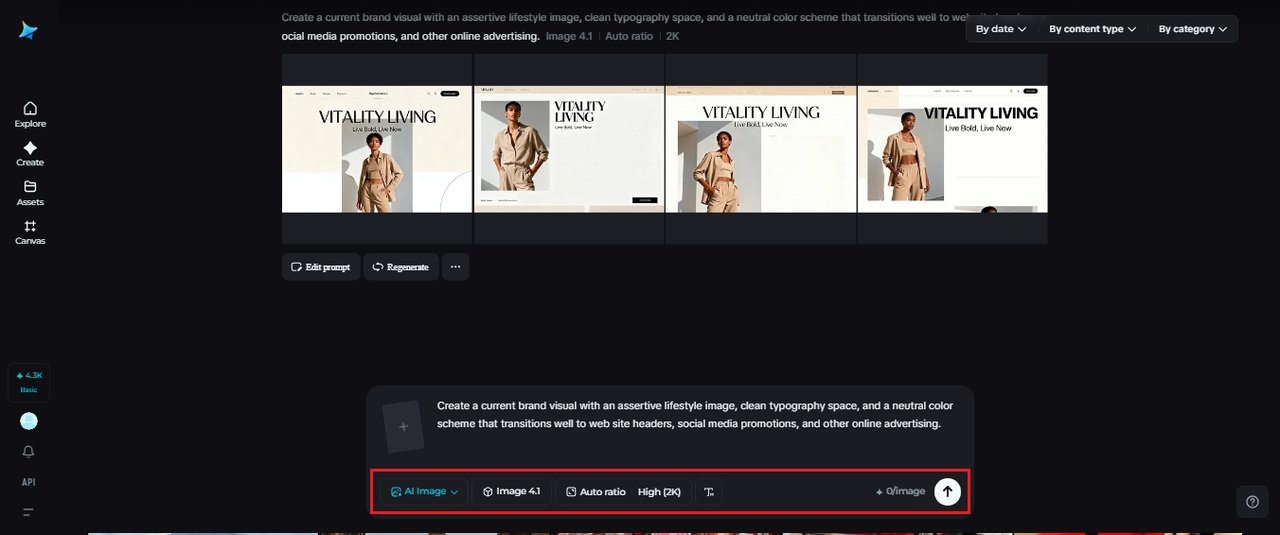Image resolution: width=1280 pixels, height=535 pixels.
Task: Click the Dreamina logo icon in sidebar
Action: 28,31
